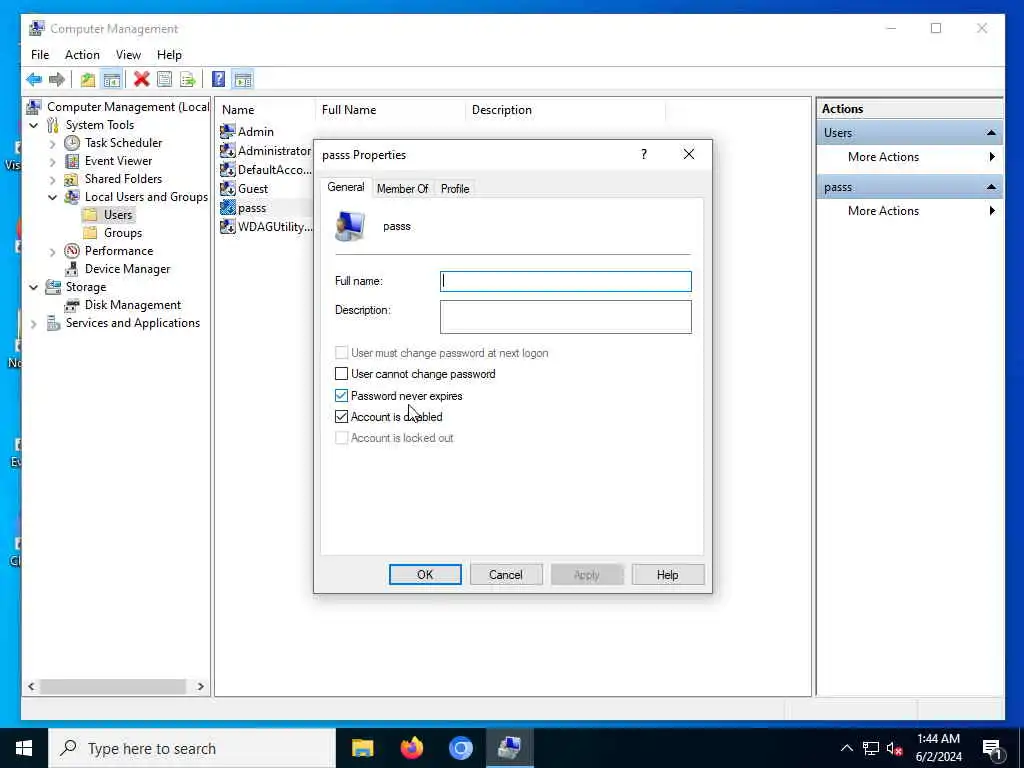Select the passs user icon in list

pyautogui.click(x=227, y=208)
